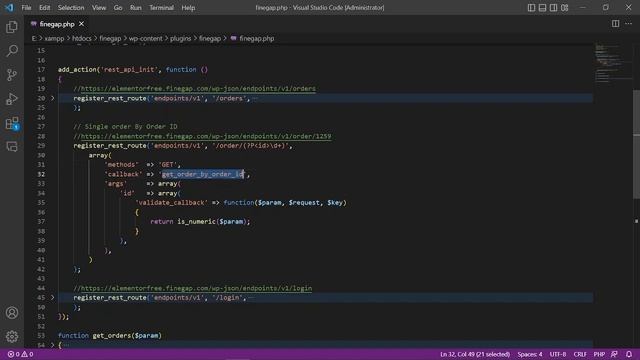Click the feedback icon in status bar
This screenshot has height=360, width=640.
(x=614, y=354)
